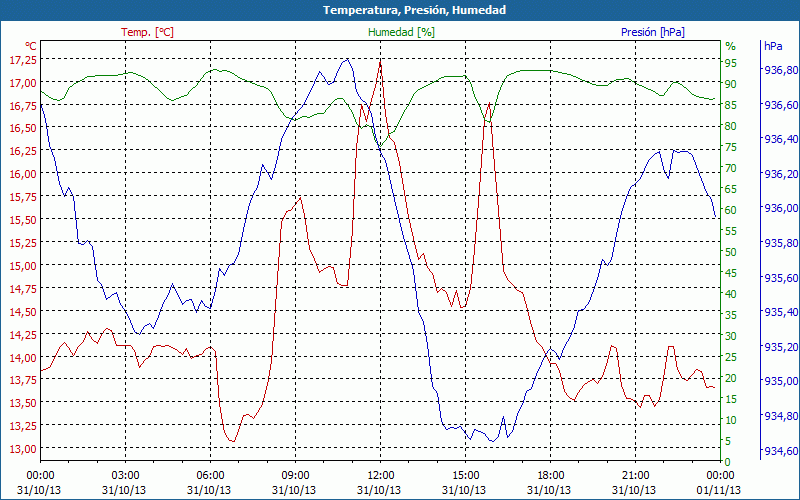Click humidity axis value "40"
Image resolution: width=800 pixels, height=500 pixels.
731,294
